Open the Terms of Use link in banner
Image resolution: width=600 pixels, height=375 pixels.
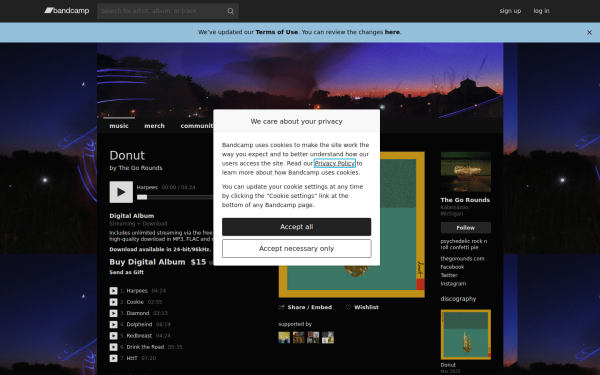277,32
